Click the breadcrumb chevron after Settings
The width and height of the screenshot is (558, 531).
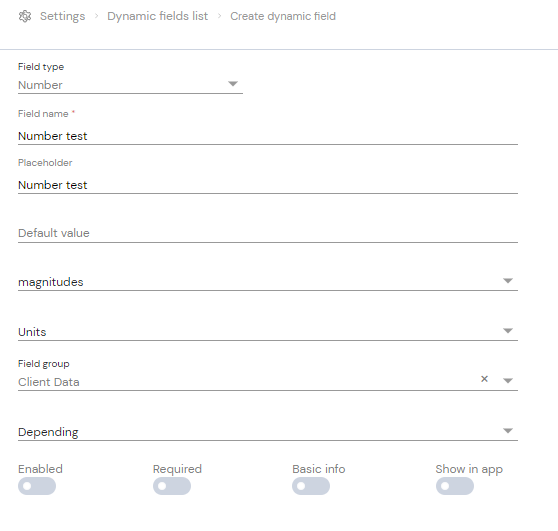click(96, 16)
